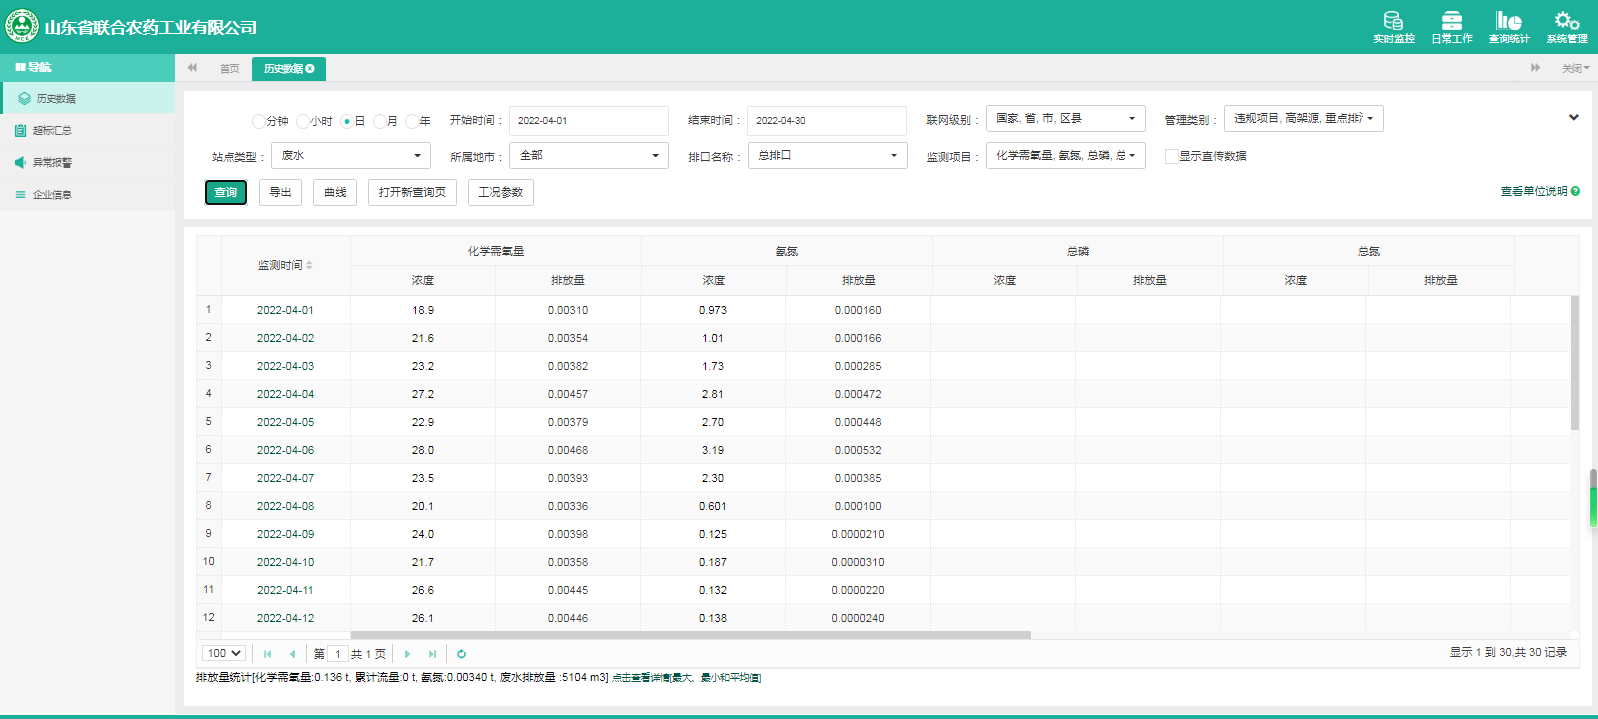Open the 实时监控 real-time monitoring icon
This screenshot has height=719, width=1598.
tap(1393, 22)
